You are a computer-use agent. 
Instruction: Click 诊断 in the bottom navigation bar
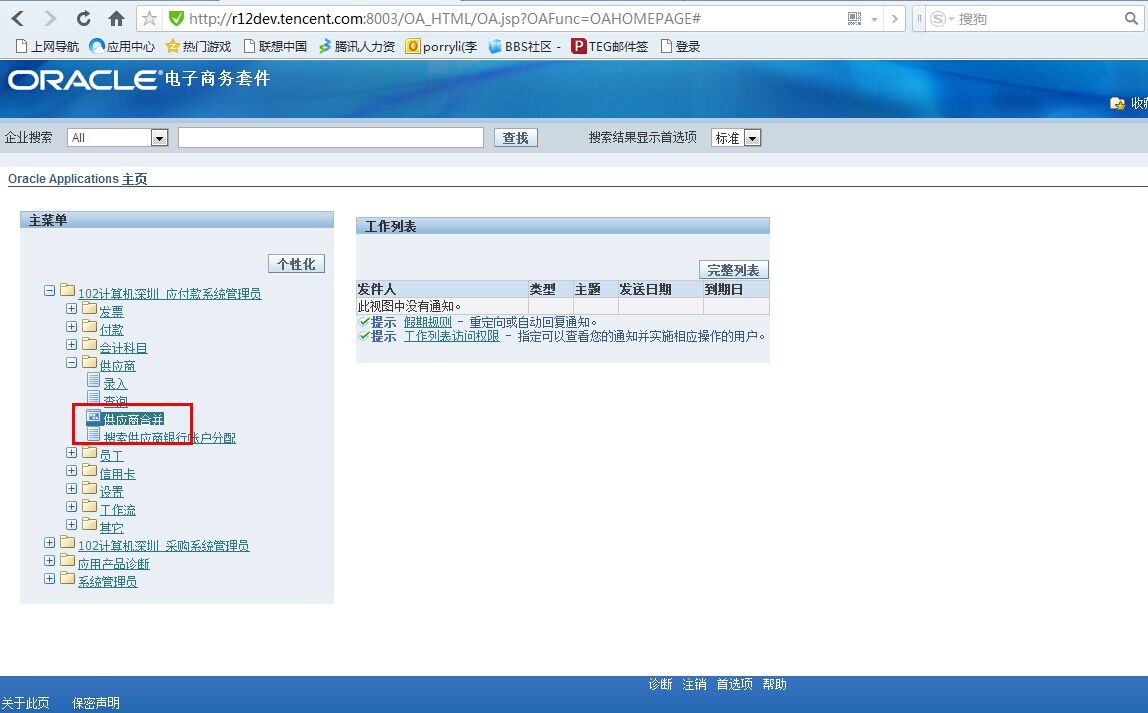pyautogui.click(x=660, y=684)
